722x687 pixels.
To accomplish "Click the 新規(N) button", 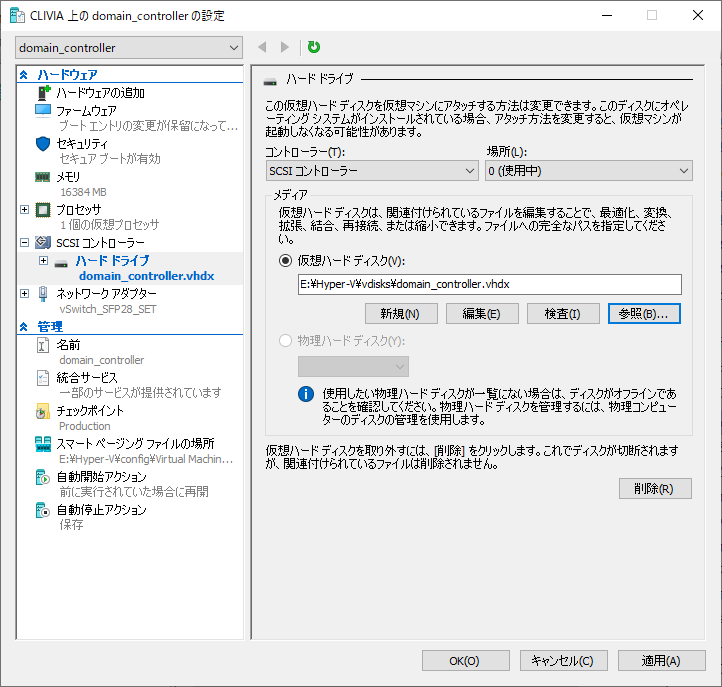I will [x=401, y=314].
